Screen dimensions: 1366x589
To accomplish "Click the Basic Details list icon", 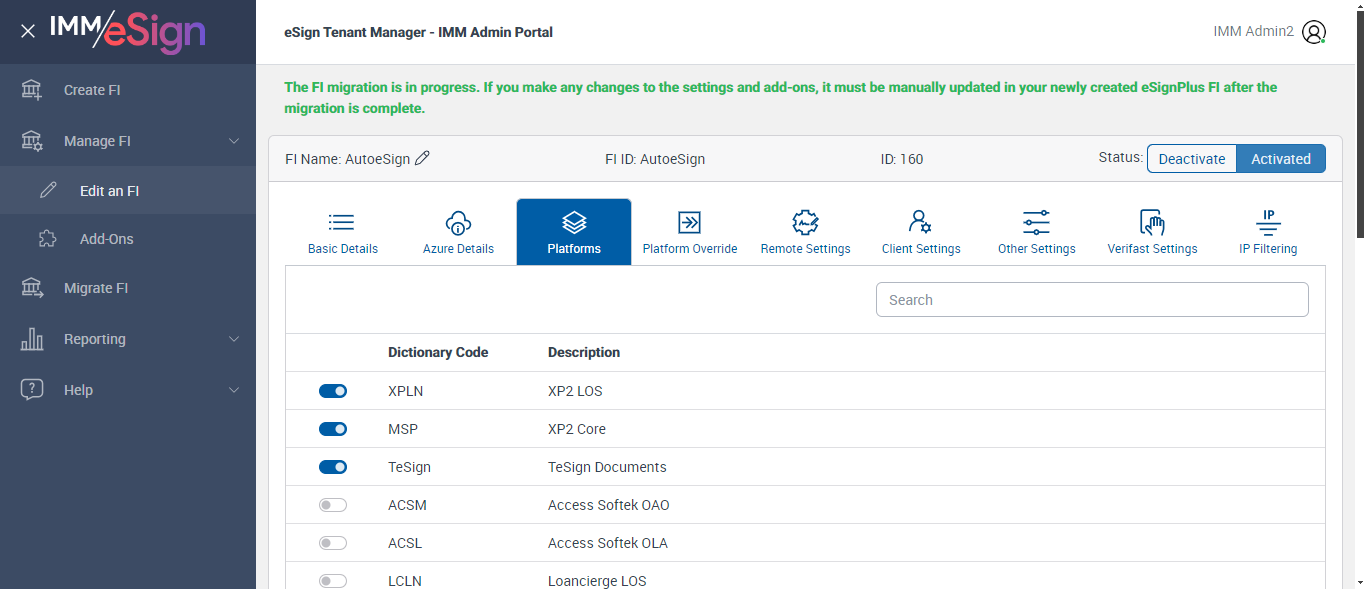I will pos(342,222).
